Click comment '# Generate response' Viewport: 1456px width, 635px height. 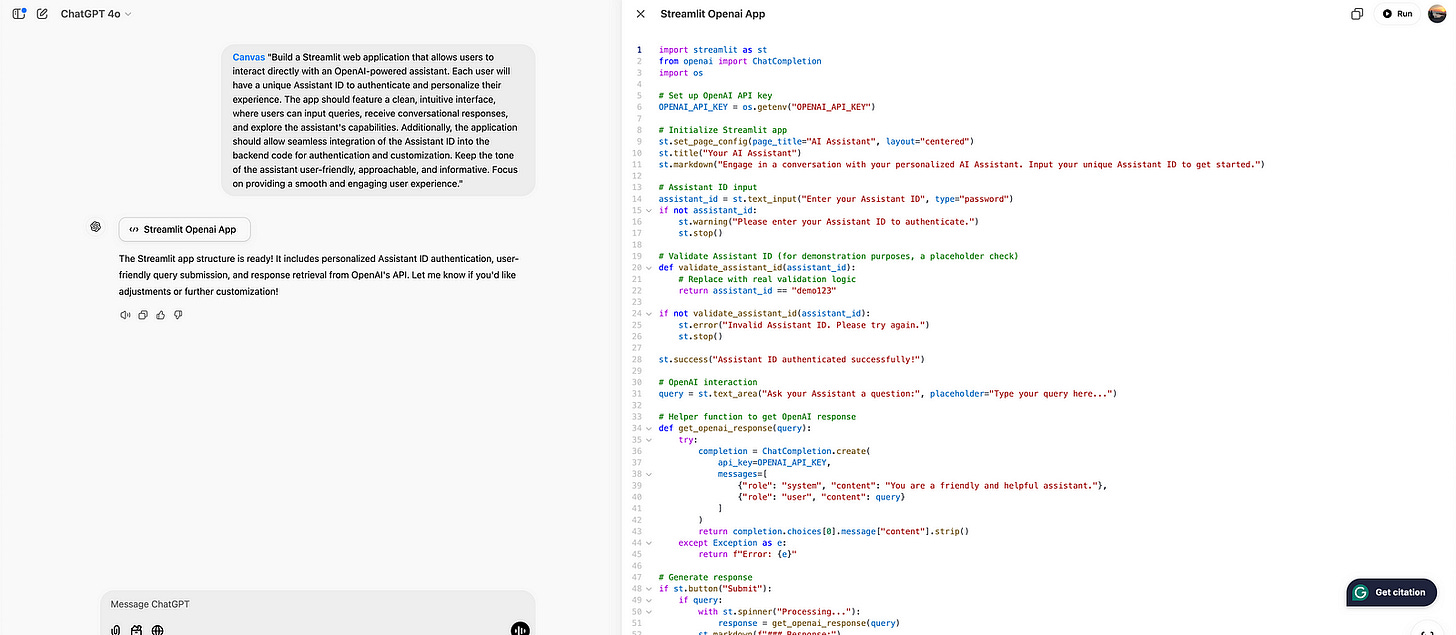coord(708,577)
